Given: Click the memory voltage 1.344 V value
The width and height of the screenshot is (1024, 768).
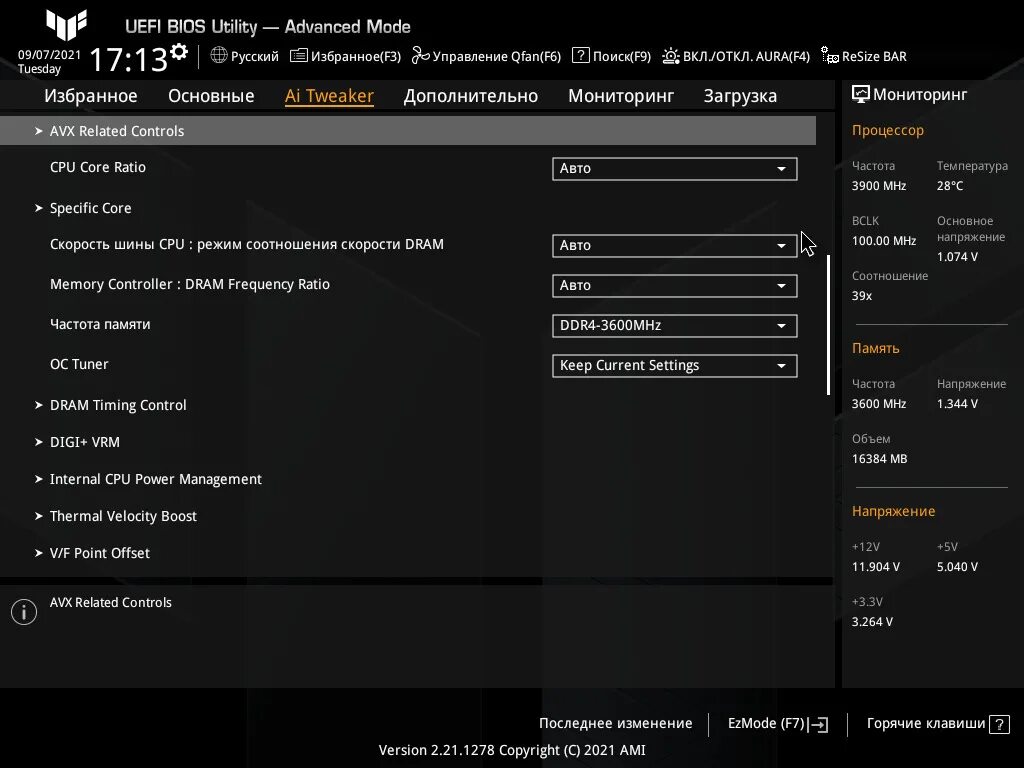Looking at the screenshot, I should [957, 404].
